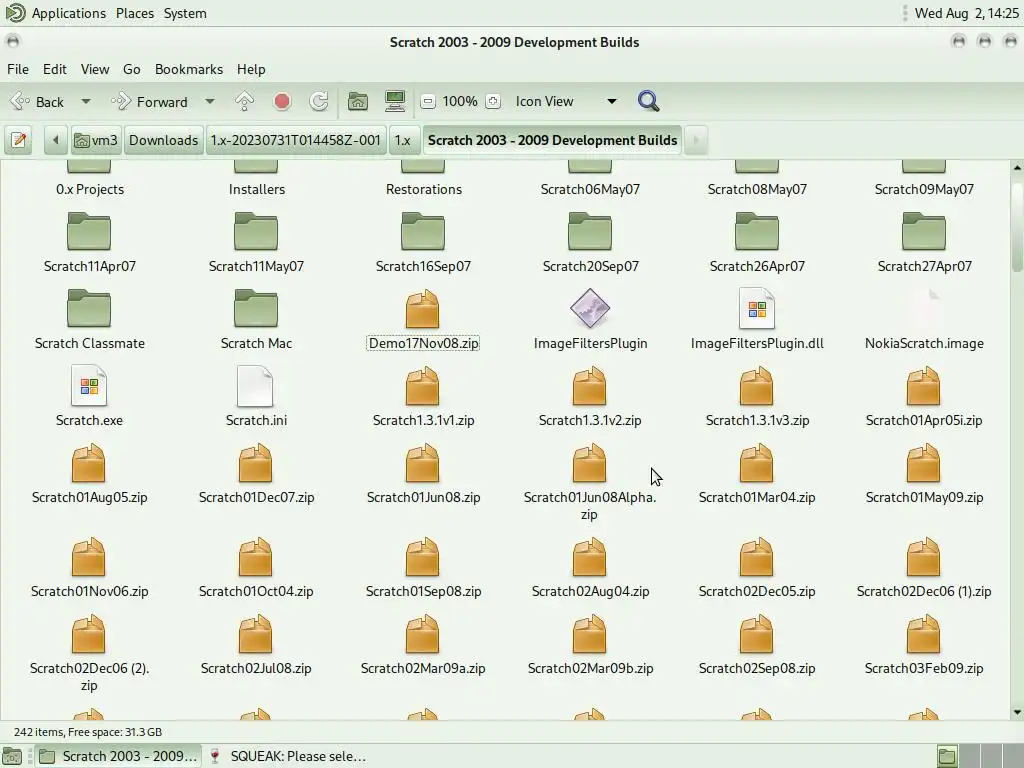This screenshot has height=768, width=1024.
Task: Go to vm3 home in path bar
Action: pos(96,140)
